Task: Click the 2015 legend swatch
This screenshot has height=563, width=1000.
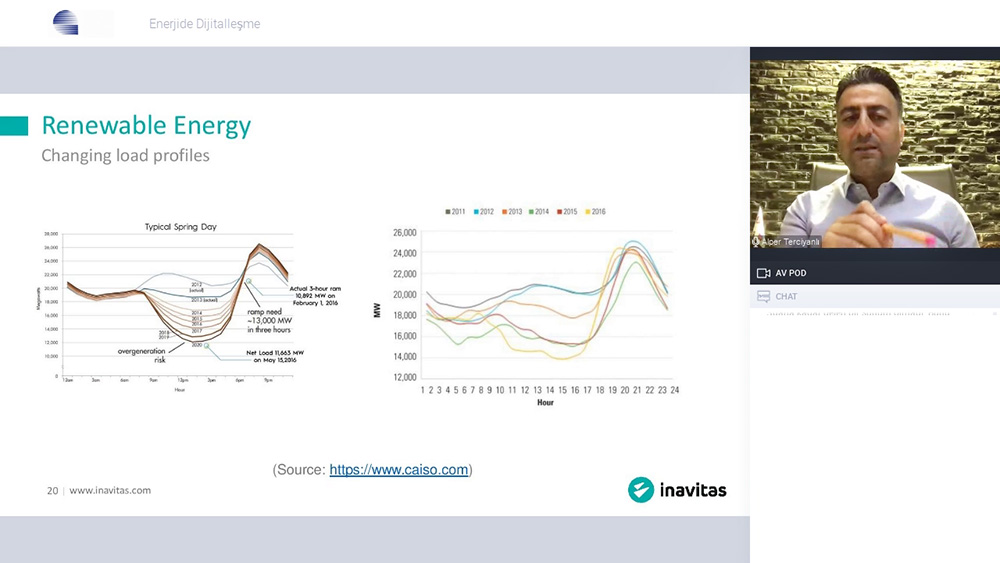Action: [559, 212]
